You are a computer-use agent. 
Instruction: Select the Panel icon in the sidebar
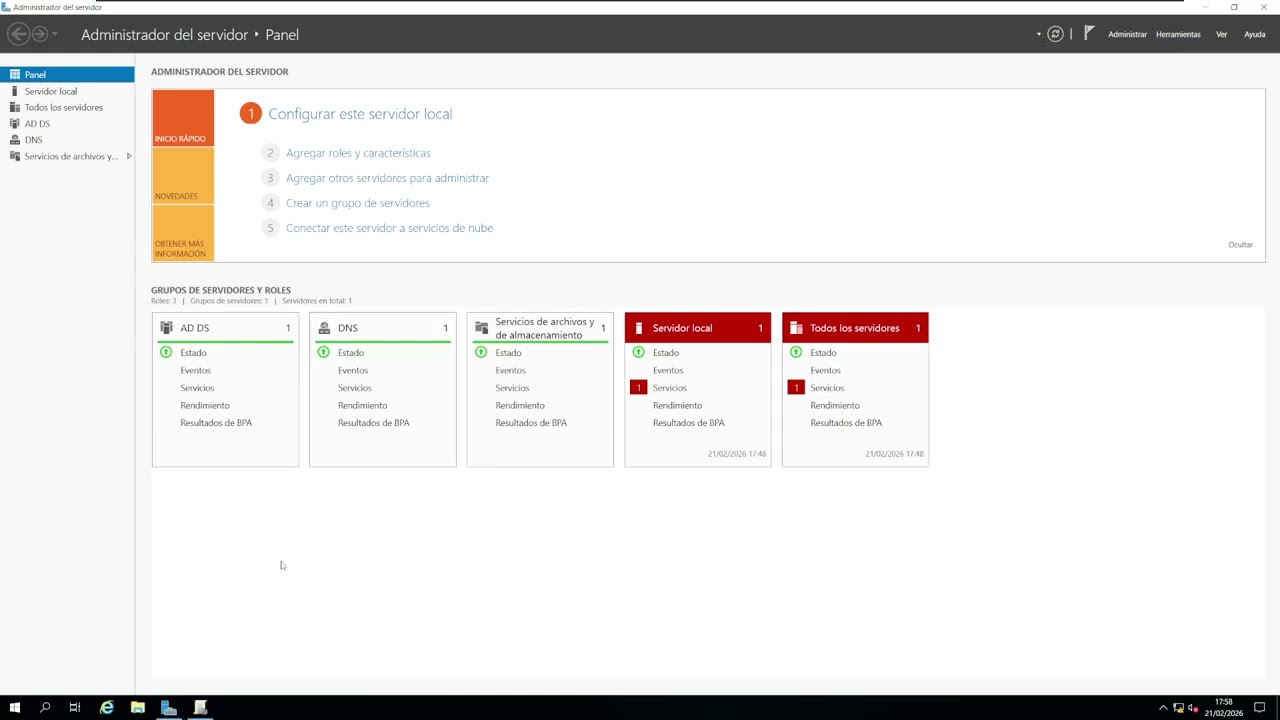click(x=15, y=75)
